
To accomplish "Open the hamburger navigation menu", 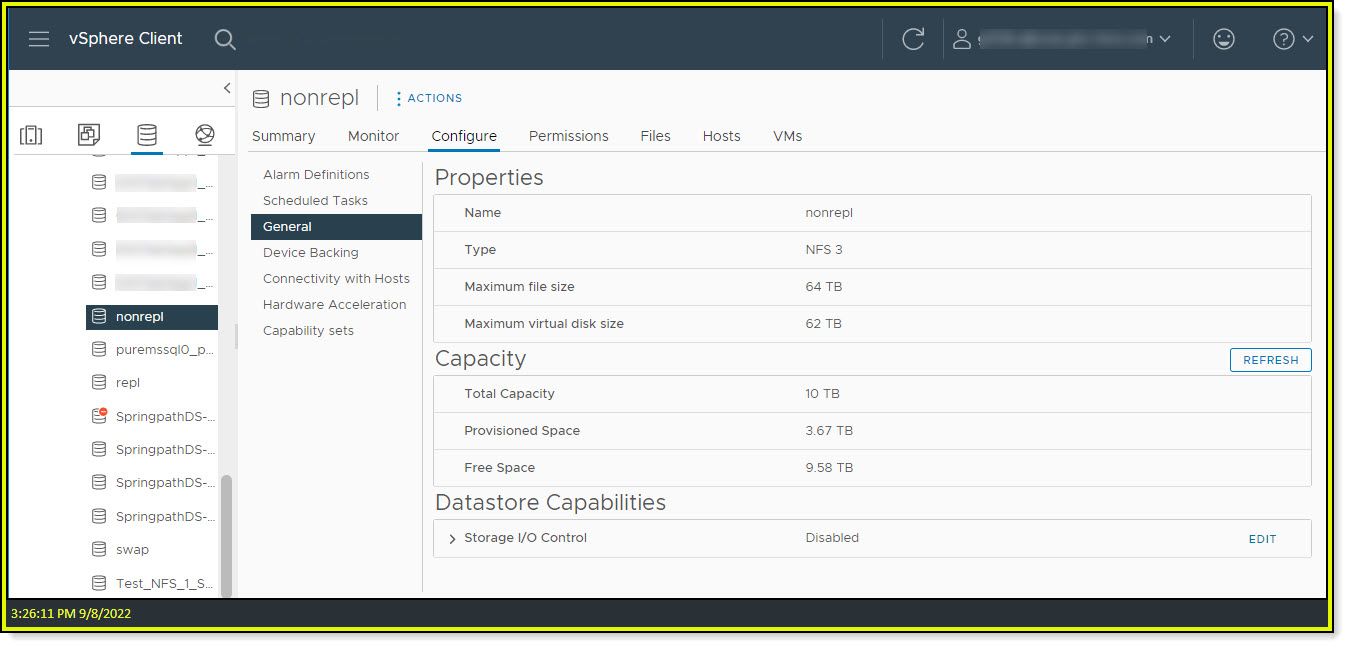I will point(39,39).
